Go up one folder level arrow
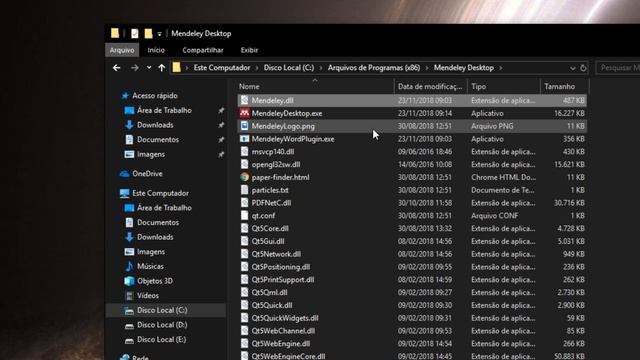The width and height of the screenshot is (640, 360). click(162, 68)
